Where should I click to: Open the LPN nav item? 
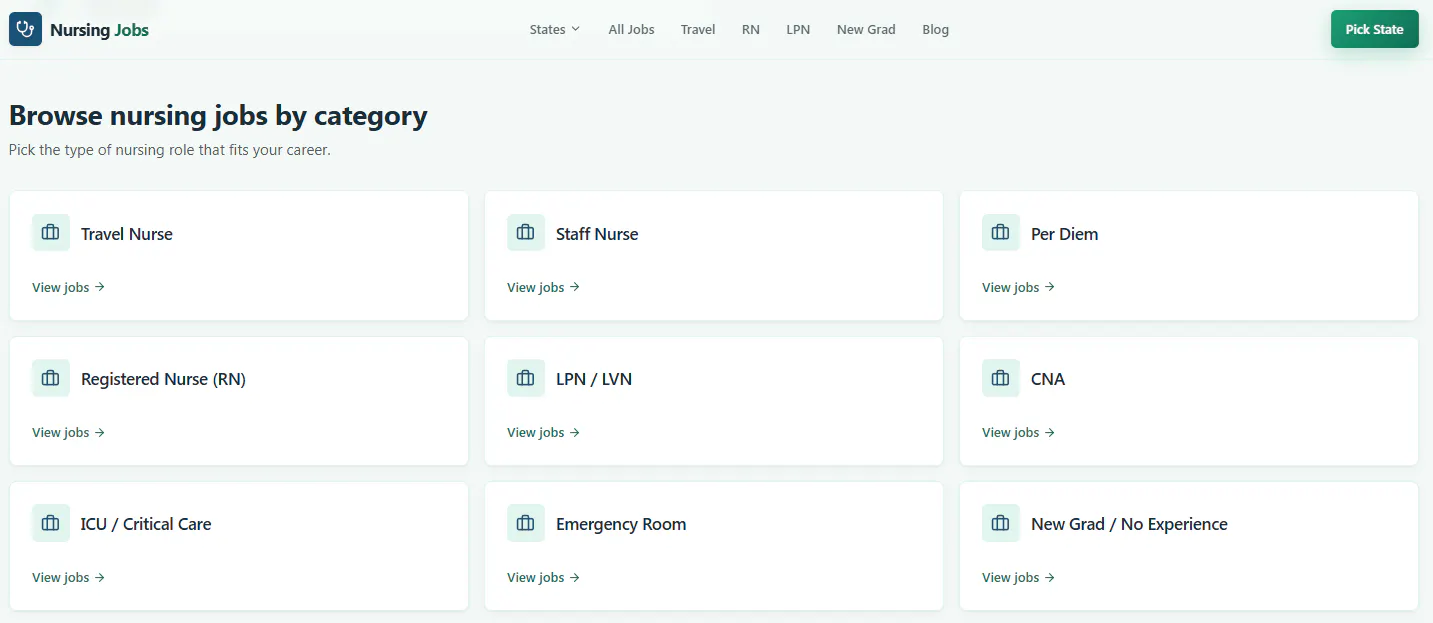tap(798, 30)
